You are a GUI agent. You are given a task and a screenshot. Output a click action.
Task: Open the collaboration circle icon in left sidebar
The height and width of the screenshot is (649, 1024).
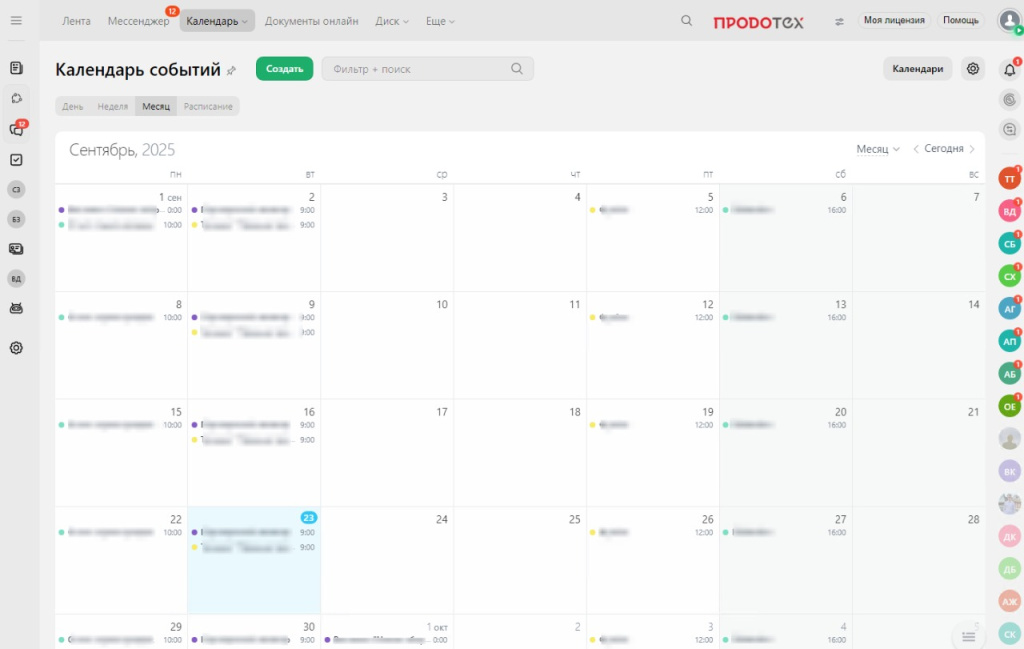[x=16, y=99]
